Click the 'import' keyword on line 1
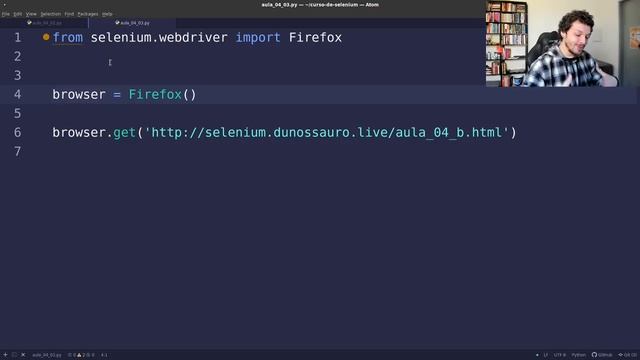This screenshot has height=360, width=640. (258, 38)
